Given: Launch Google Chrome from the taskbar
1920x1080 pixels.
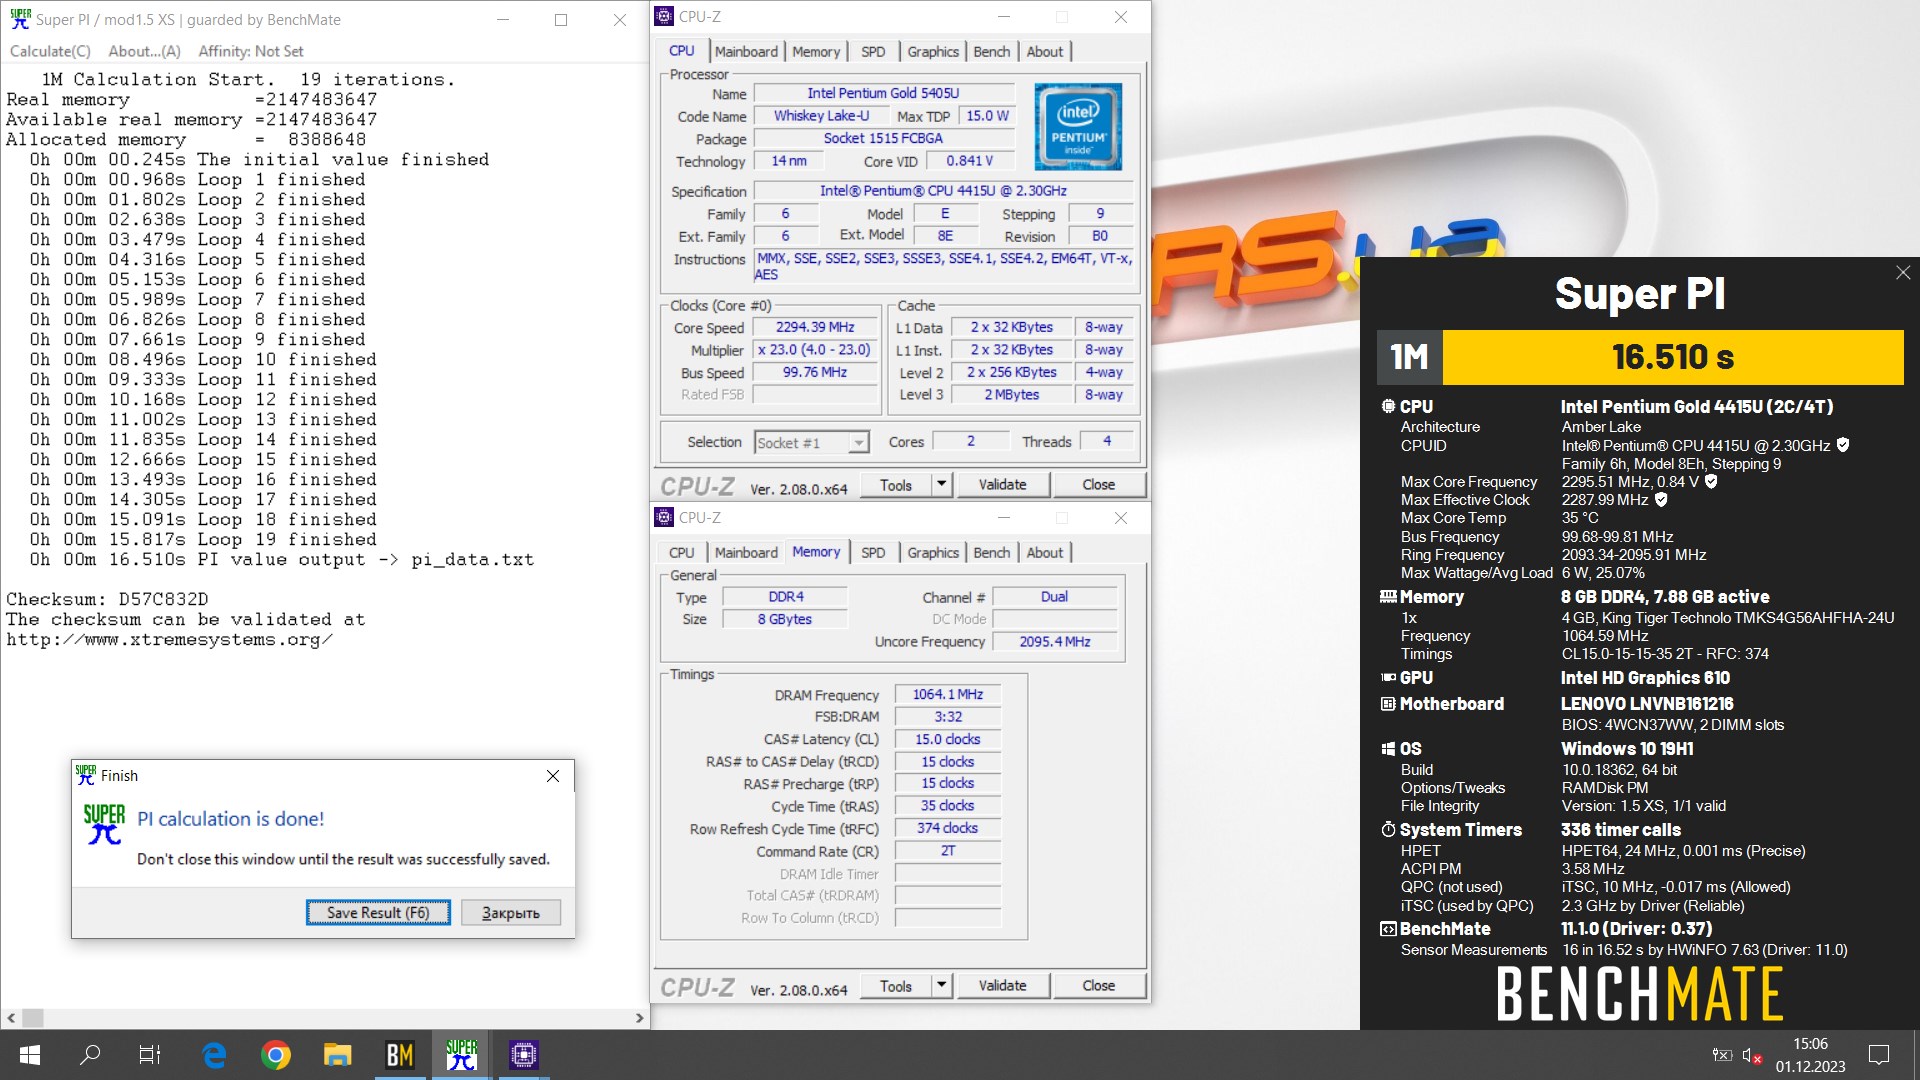Looking at the screenshot, I should coord(276,1055).
